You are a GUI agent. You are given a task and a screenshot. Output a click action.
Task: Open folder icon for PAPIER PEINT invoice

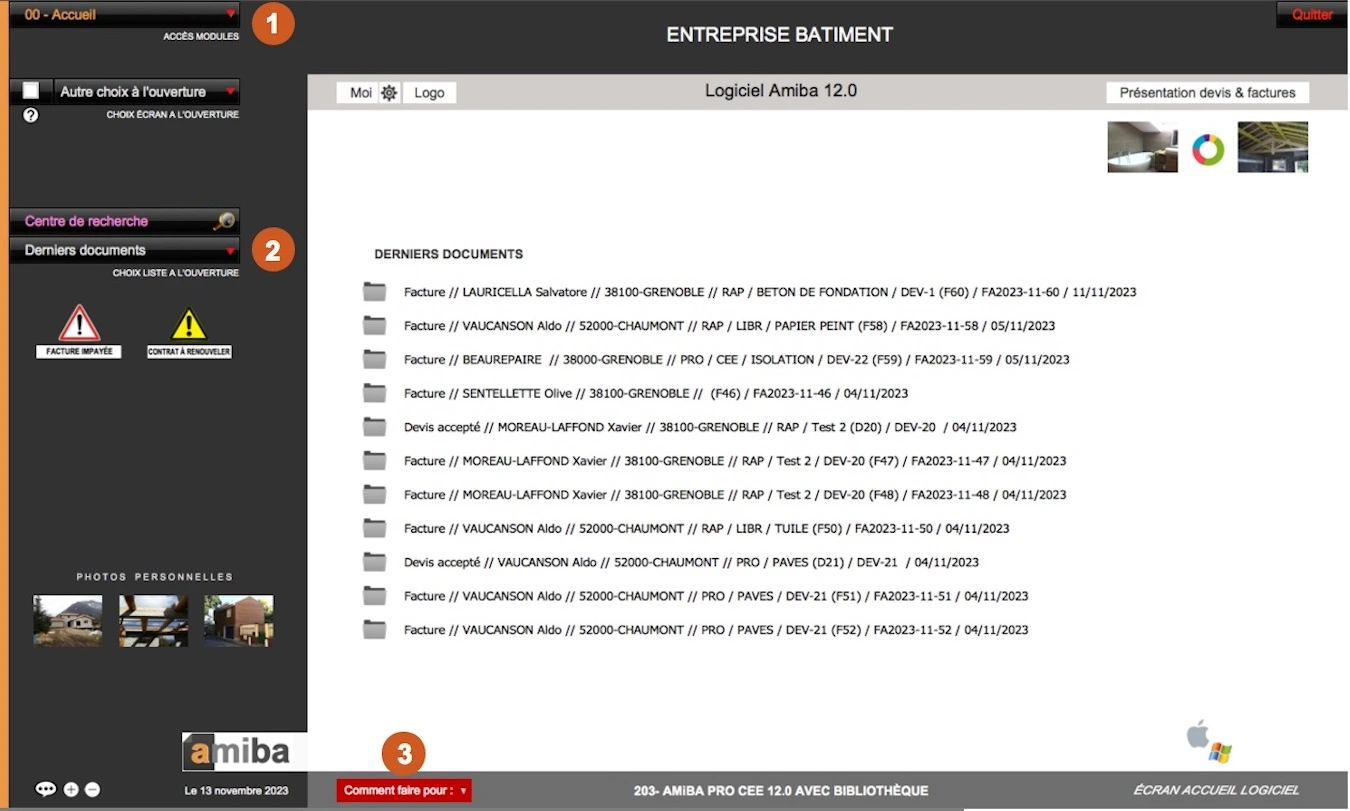[375, 325]
